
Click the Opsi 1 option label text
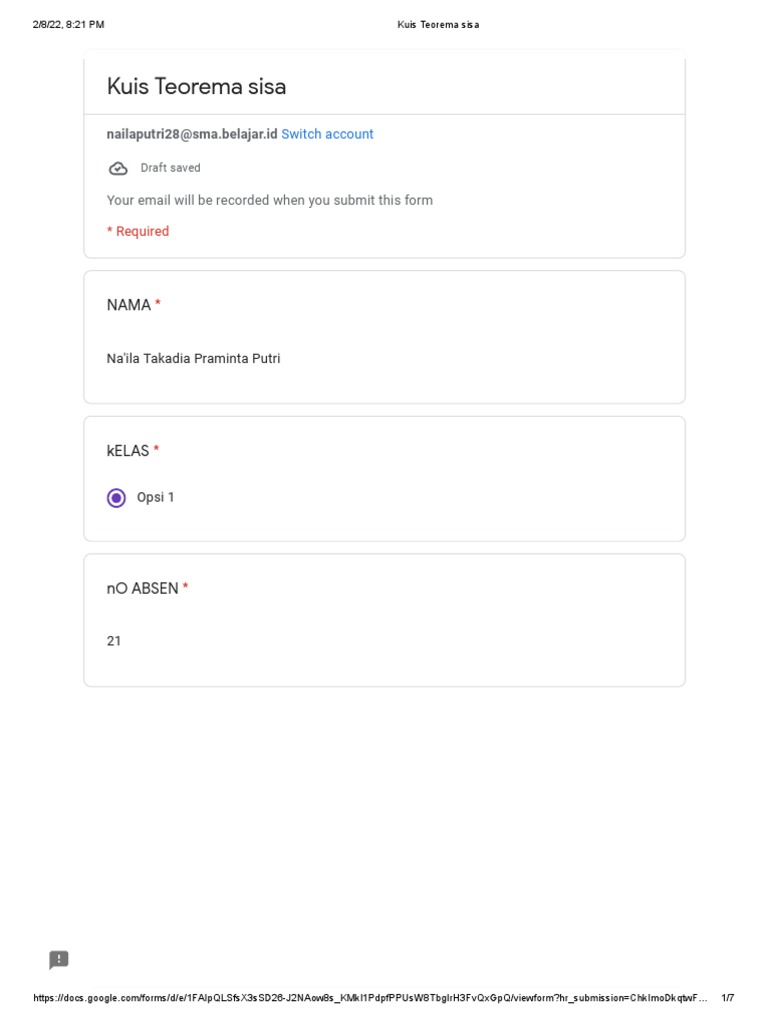[156, 497]
